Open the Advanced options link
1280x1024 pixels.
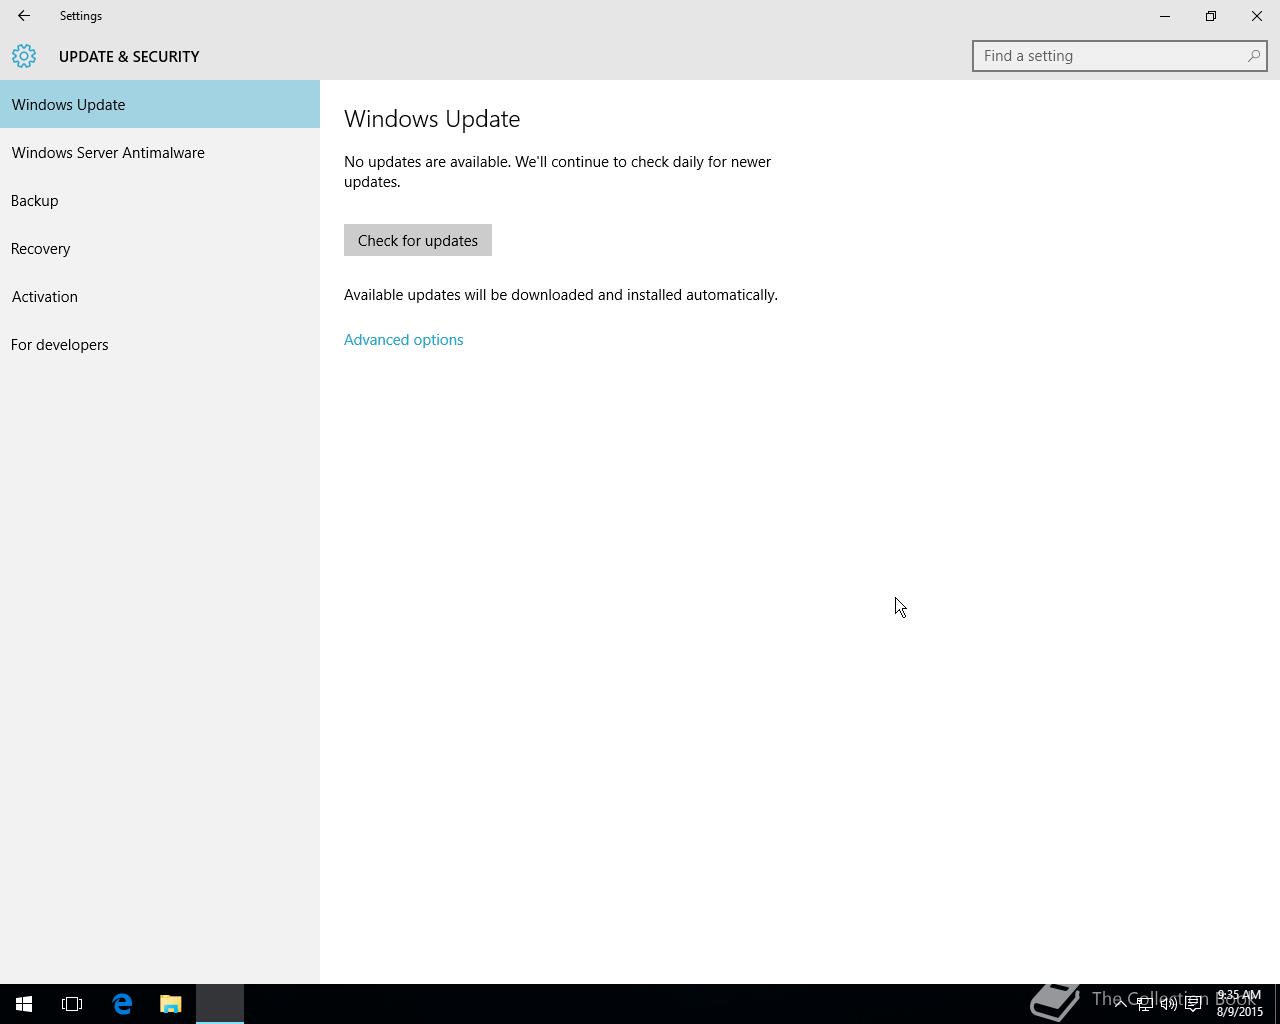tap(404, 340)
